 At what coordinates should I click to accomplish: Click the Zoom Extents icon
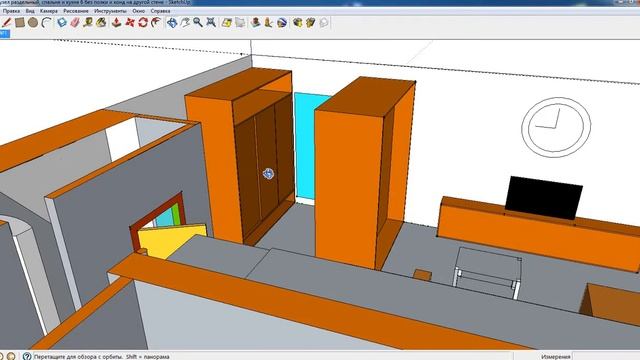(x=211, y=22)
